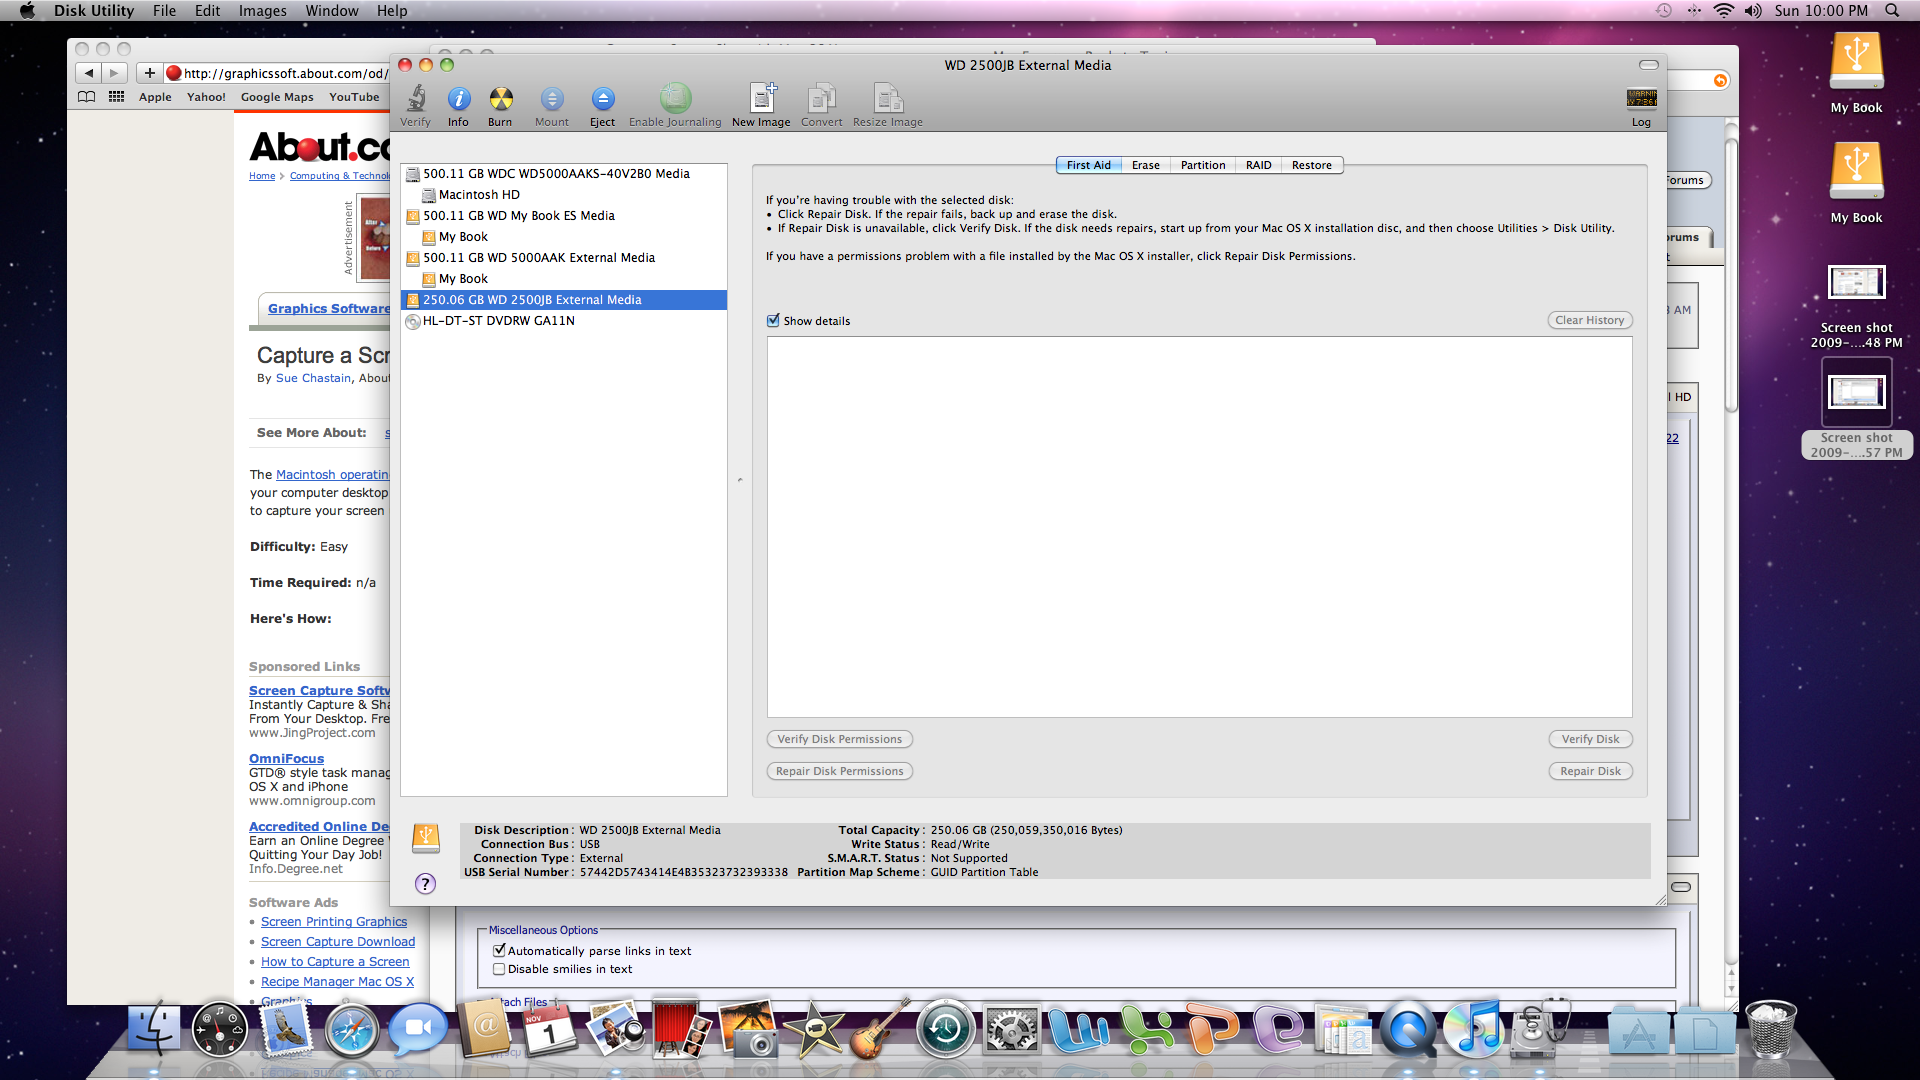The width and height of the screenshot is (1920, 1080).
Task: Uncheck the Show details checkbox
Action: [773, 321]
